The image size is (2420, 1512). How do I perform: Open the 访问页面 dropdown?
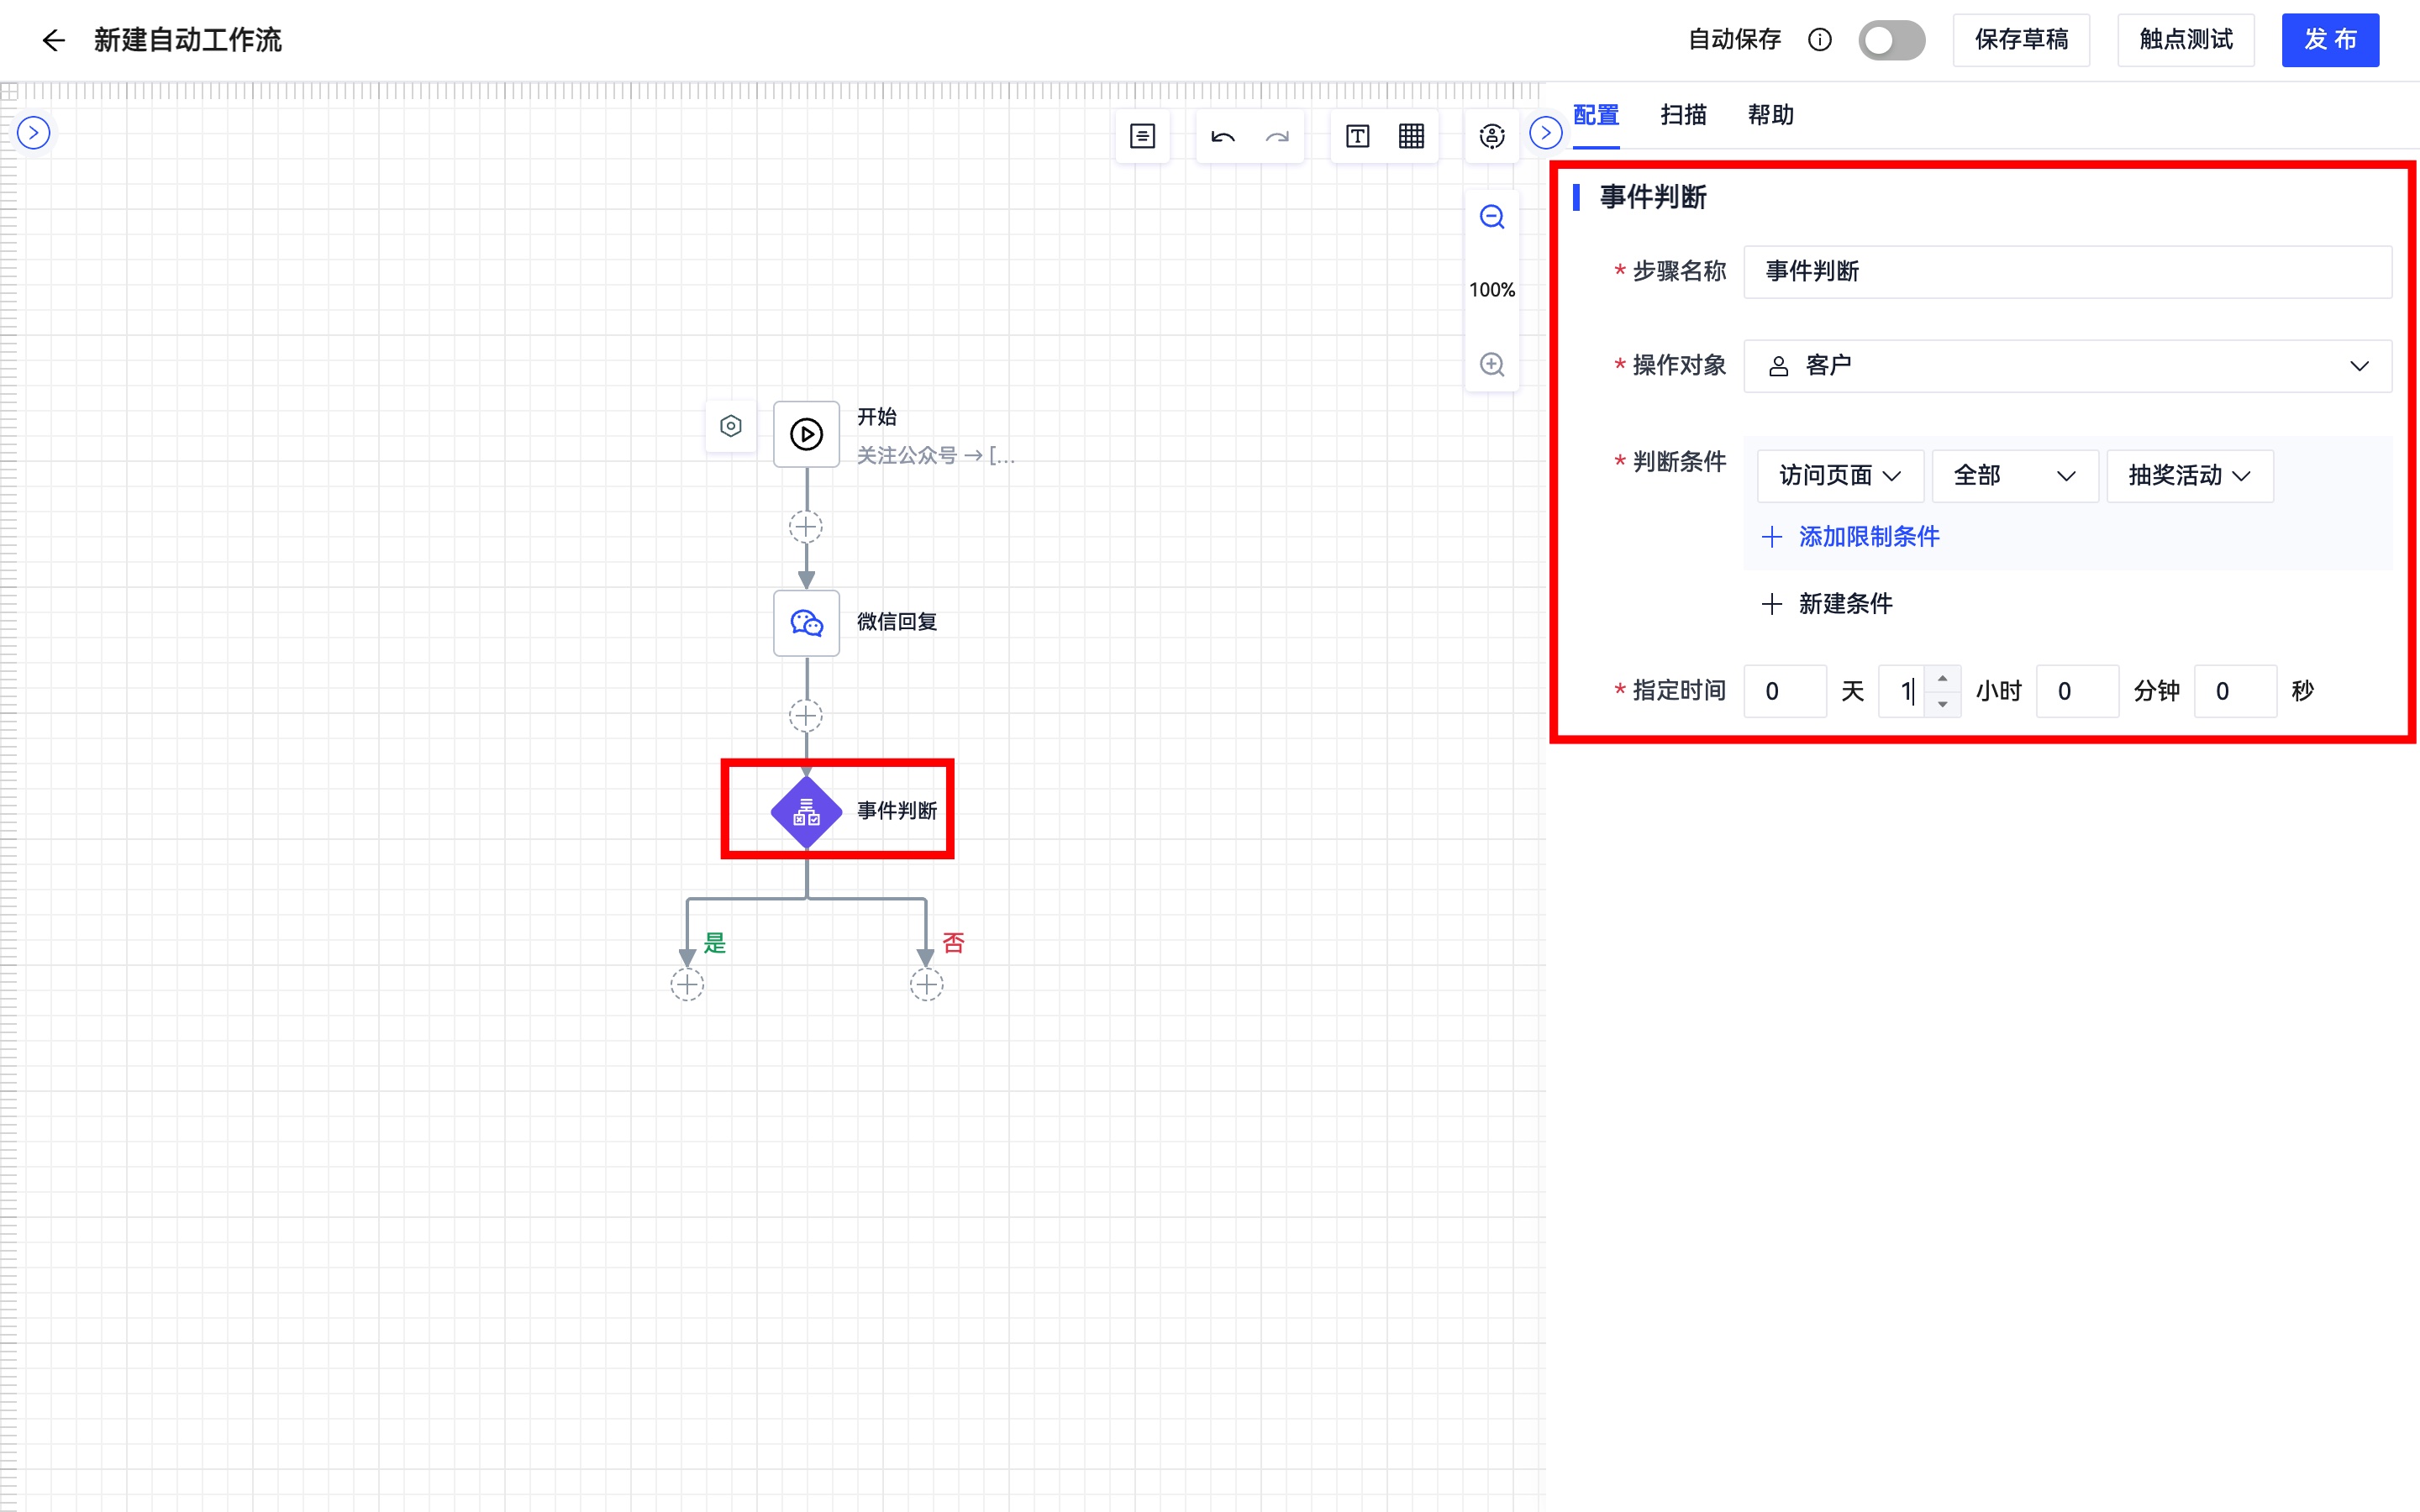click(x=1840, y=476)
